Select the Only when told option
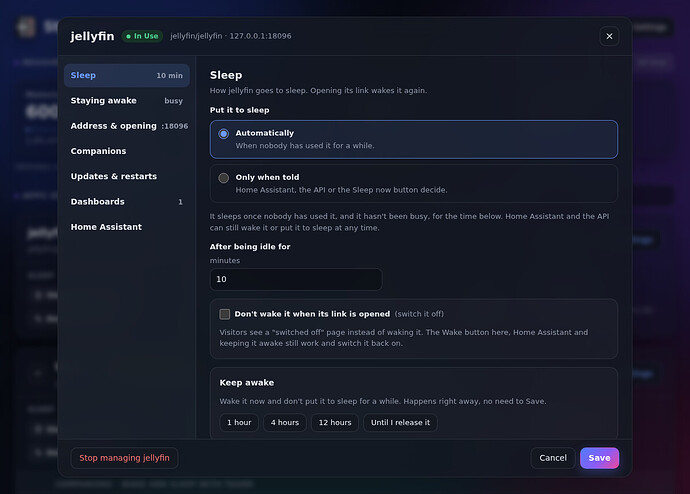 coord(414,183)
